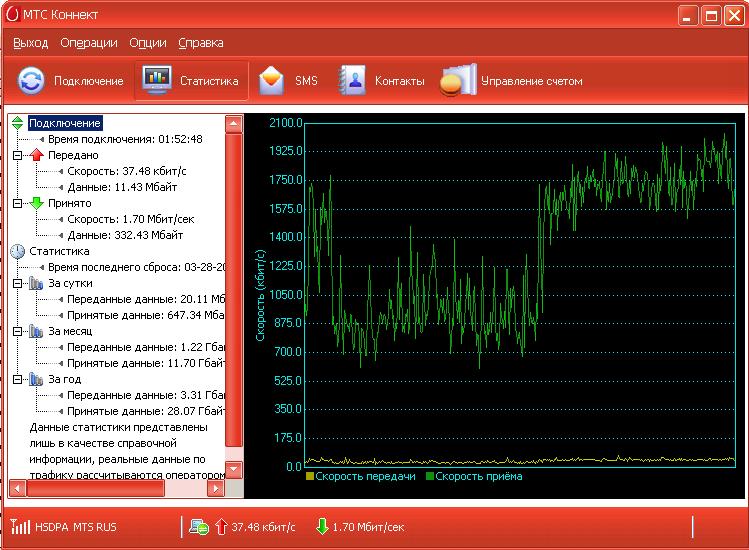
Task: Open the Подключение connection toolbar icon
Action: click(32, 81)
